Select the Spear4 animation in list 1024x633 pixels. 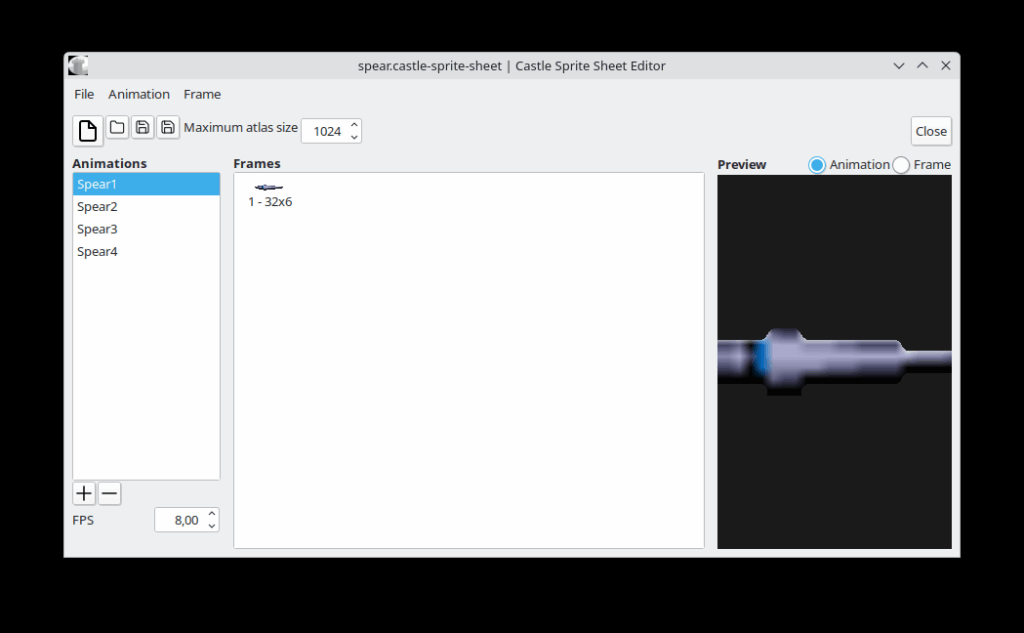tap(97, 252)
